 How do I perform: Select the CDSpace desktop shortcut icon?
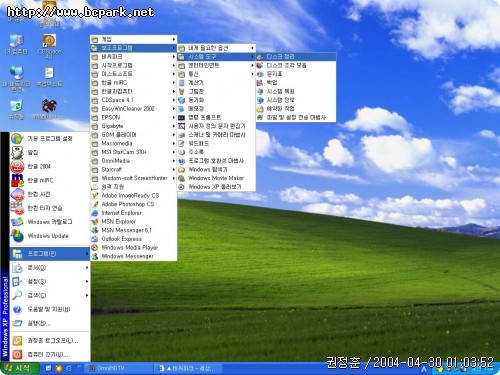[x=49, y=46]
